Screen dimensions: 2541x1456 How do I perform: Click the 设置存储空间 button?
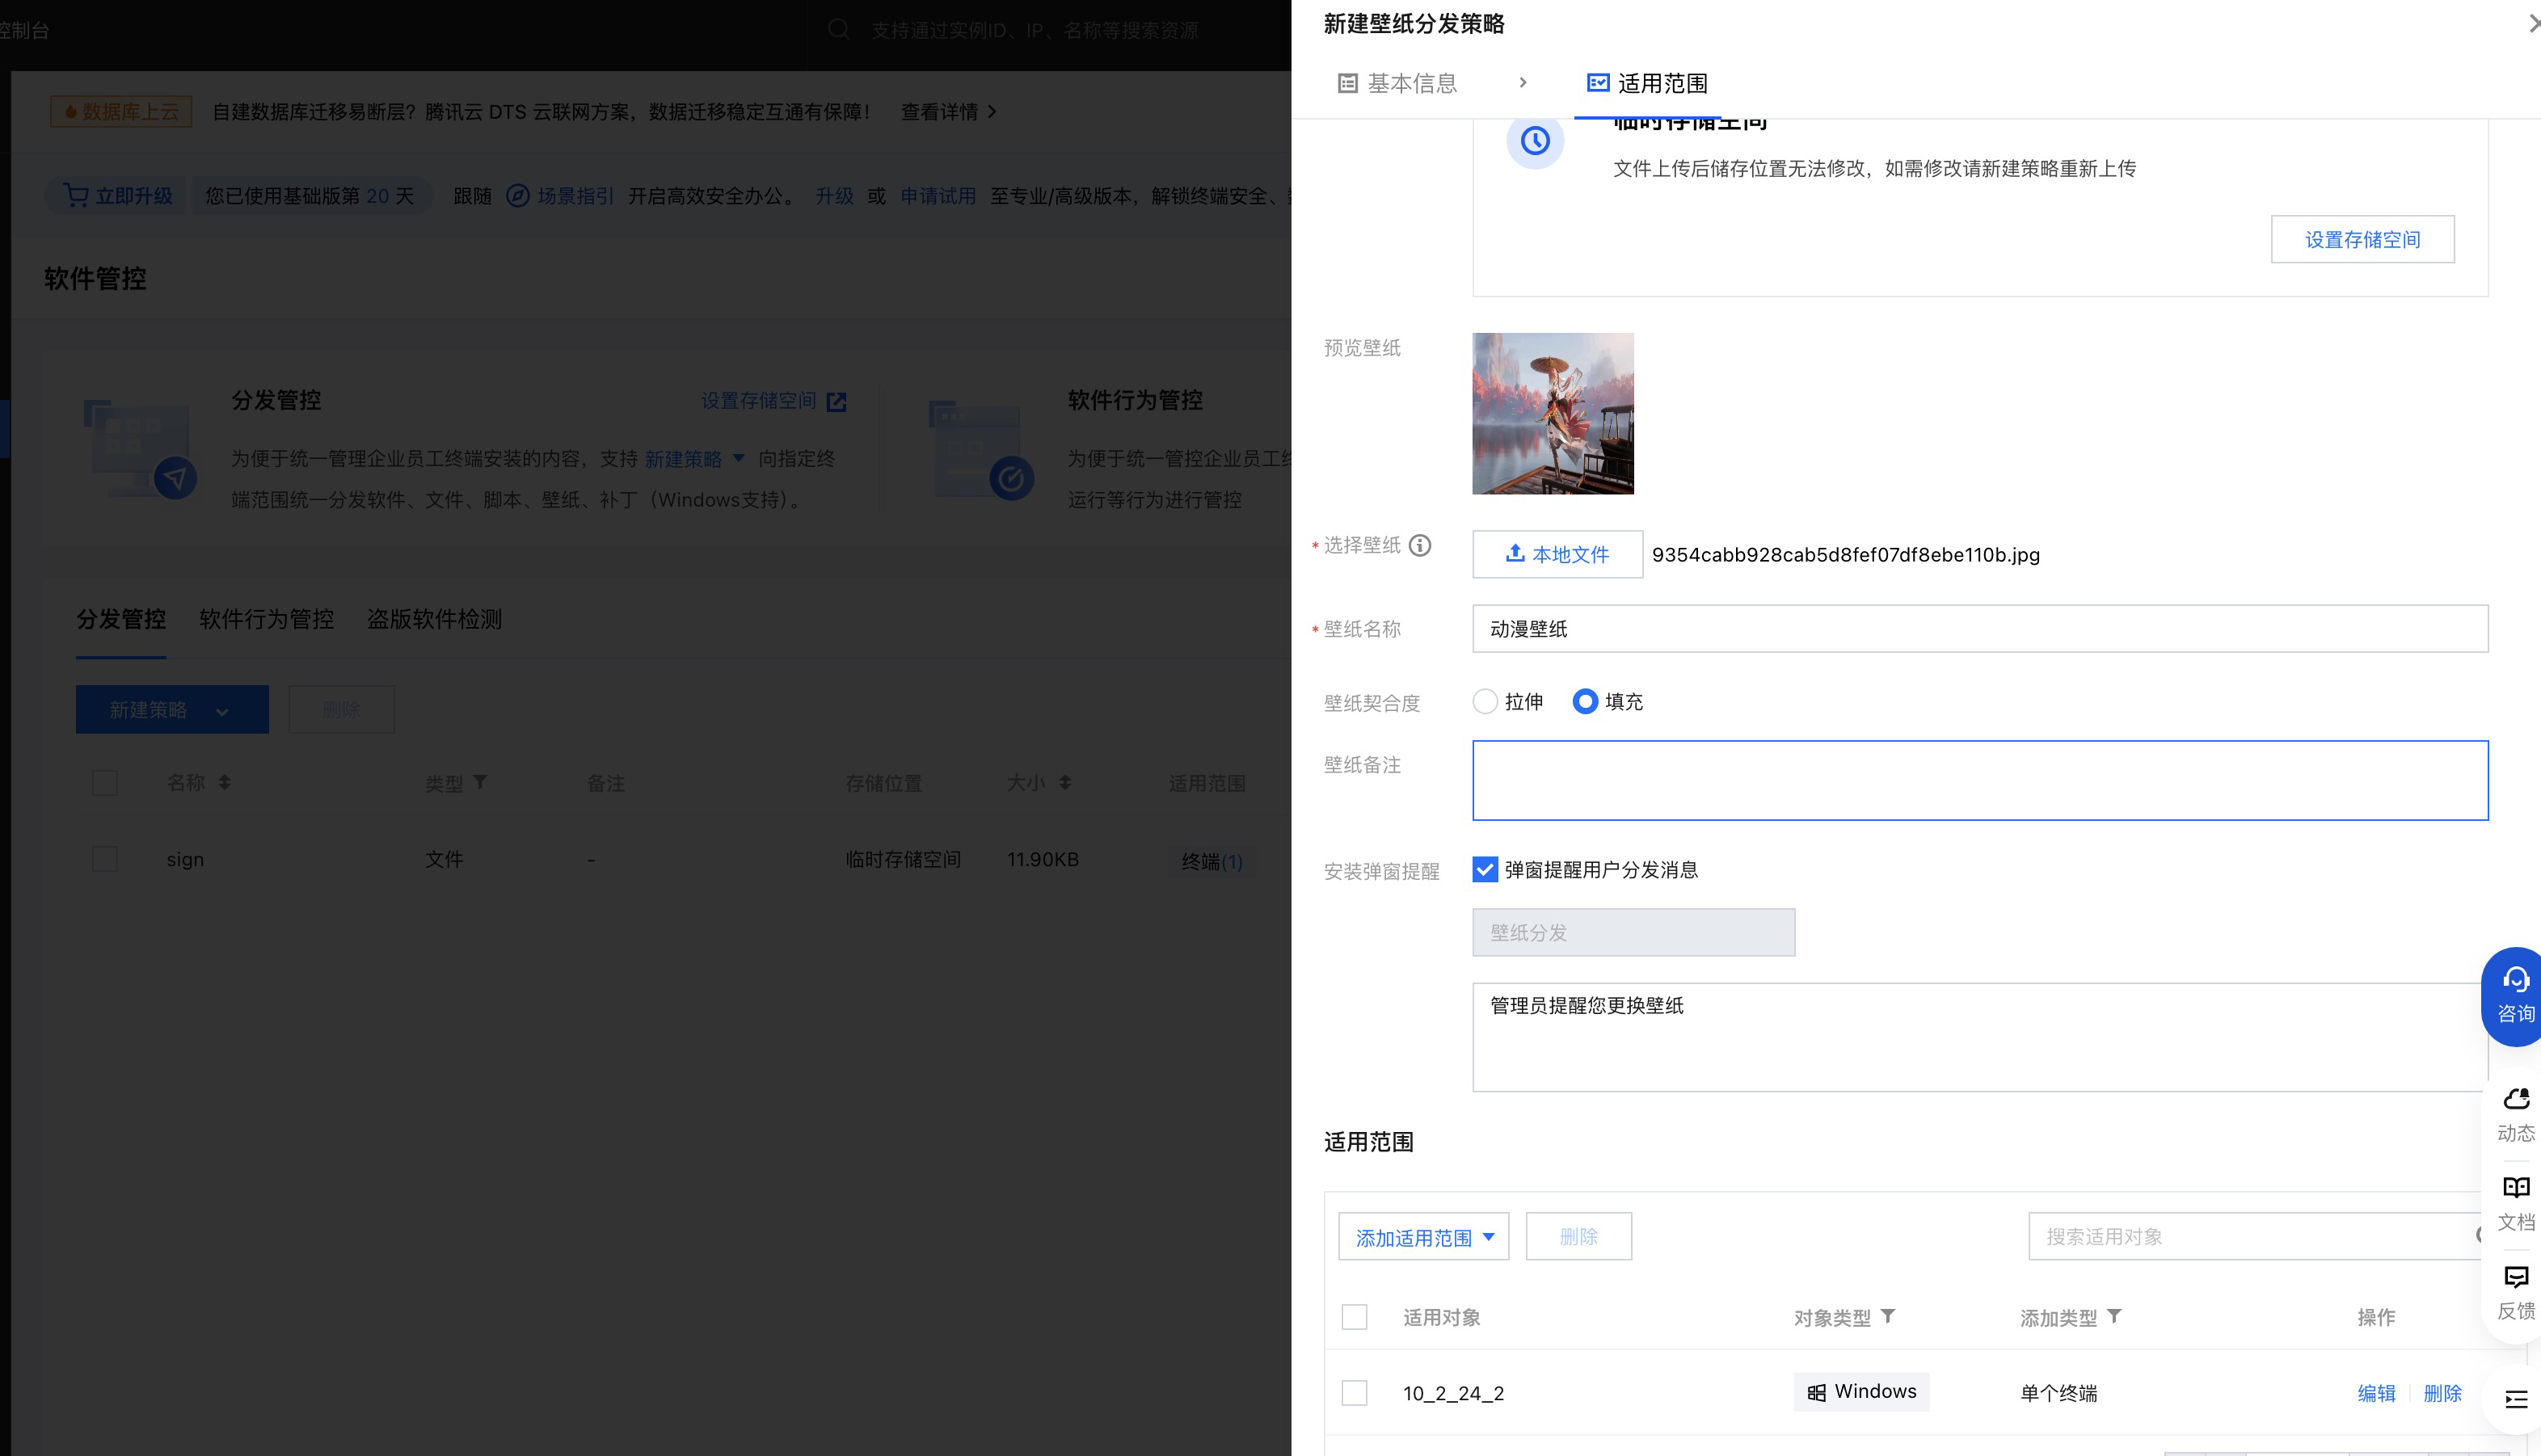(2362, 239)
